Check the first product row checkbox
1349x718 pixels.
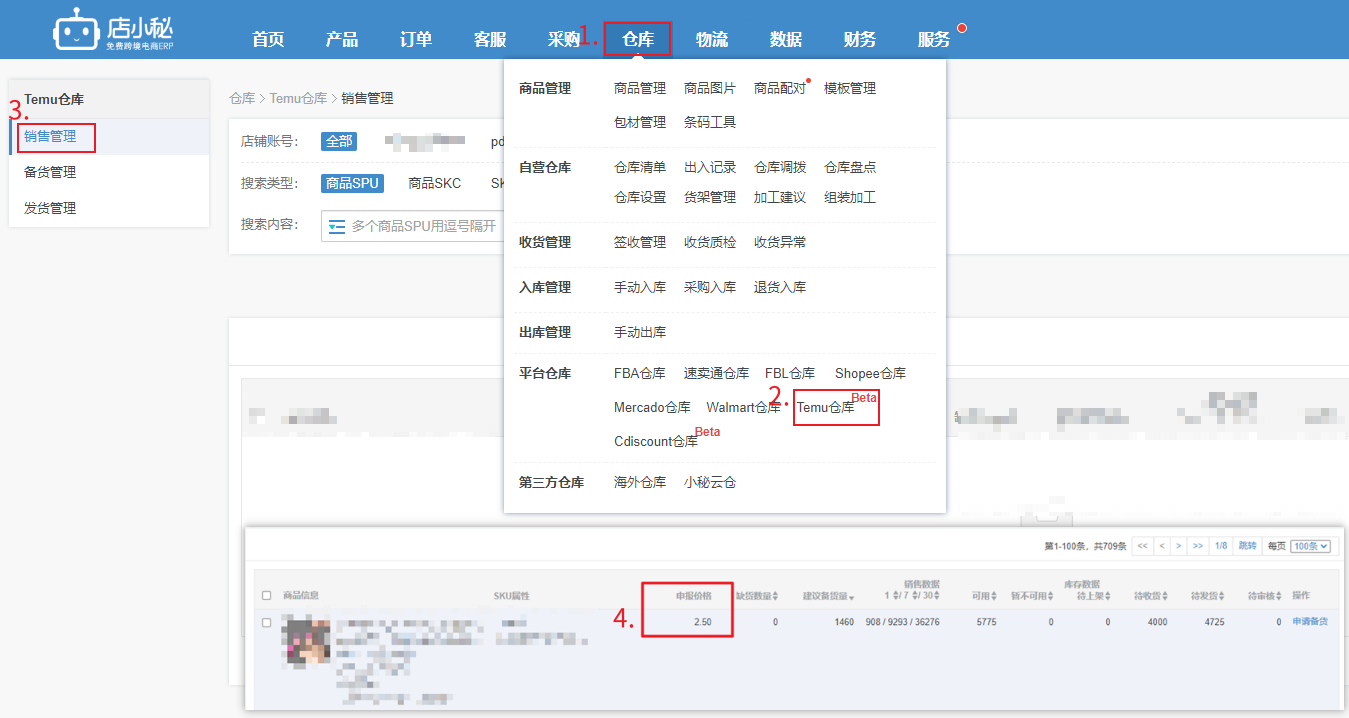tap(266, 622)
